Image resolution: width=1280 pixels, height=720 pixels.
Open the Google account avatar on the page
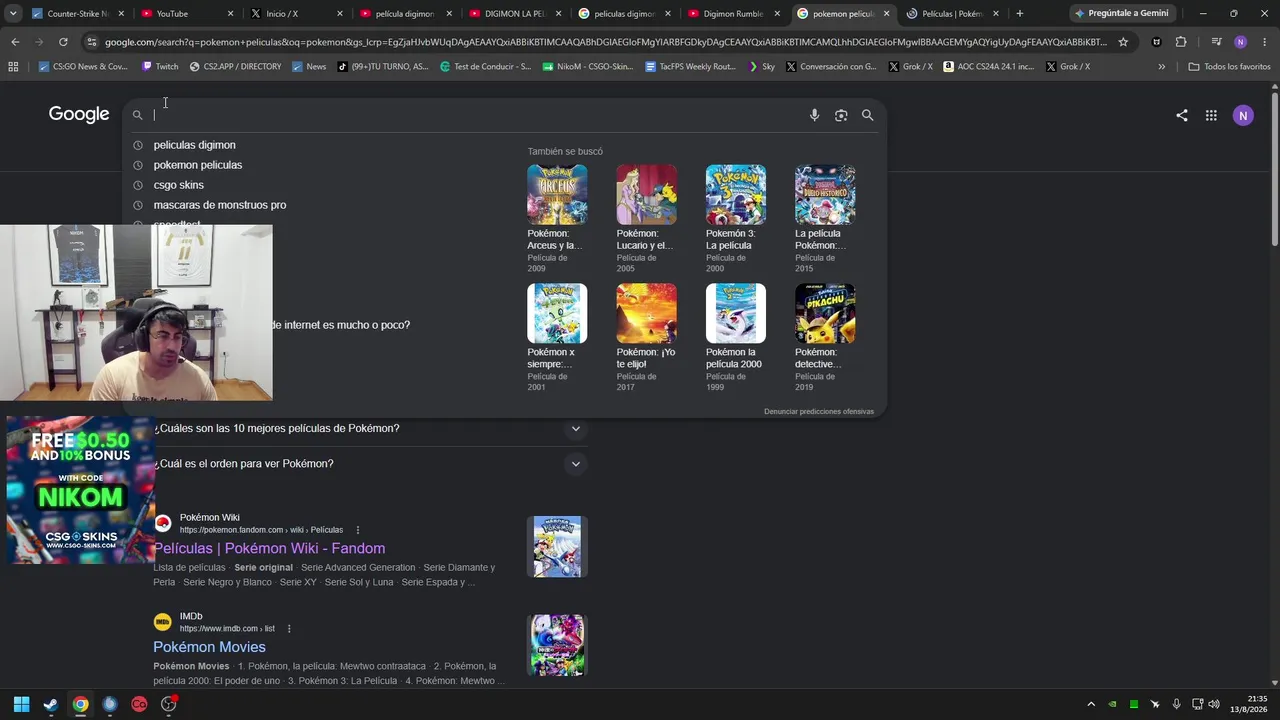pyautogui.click(x=1243, y=115)
